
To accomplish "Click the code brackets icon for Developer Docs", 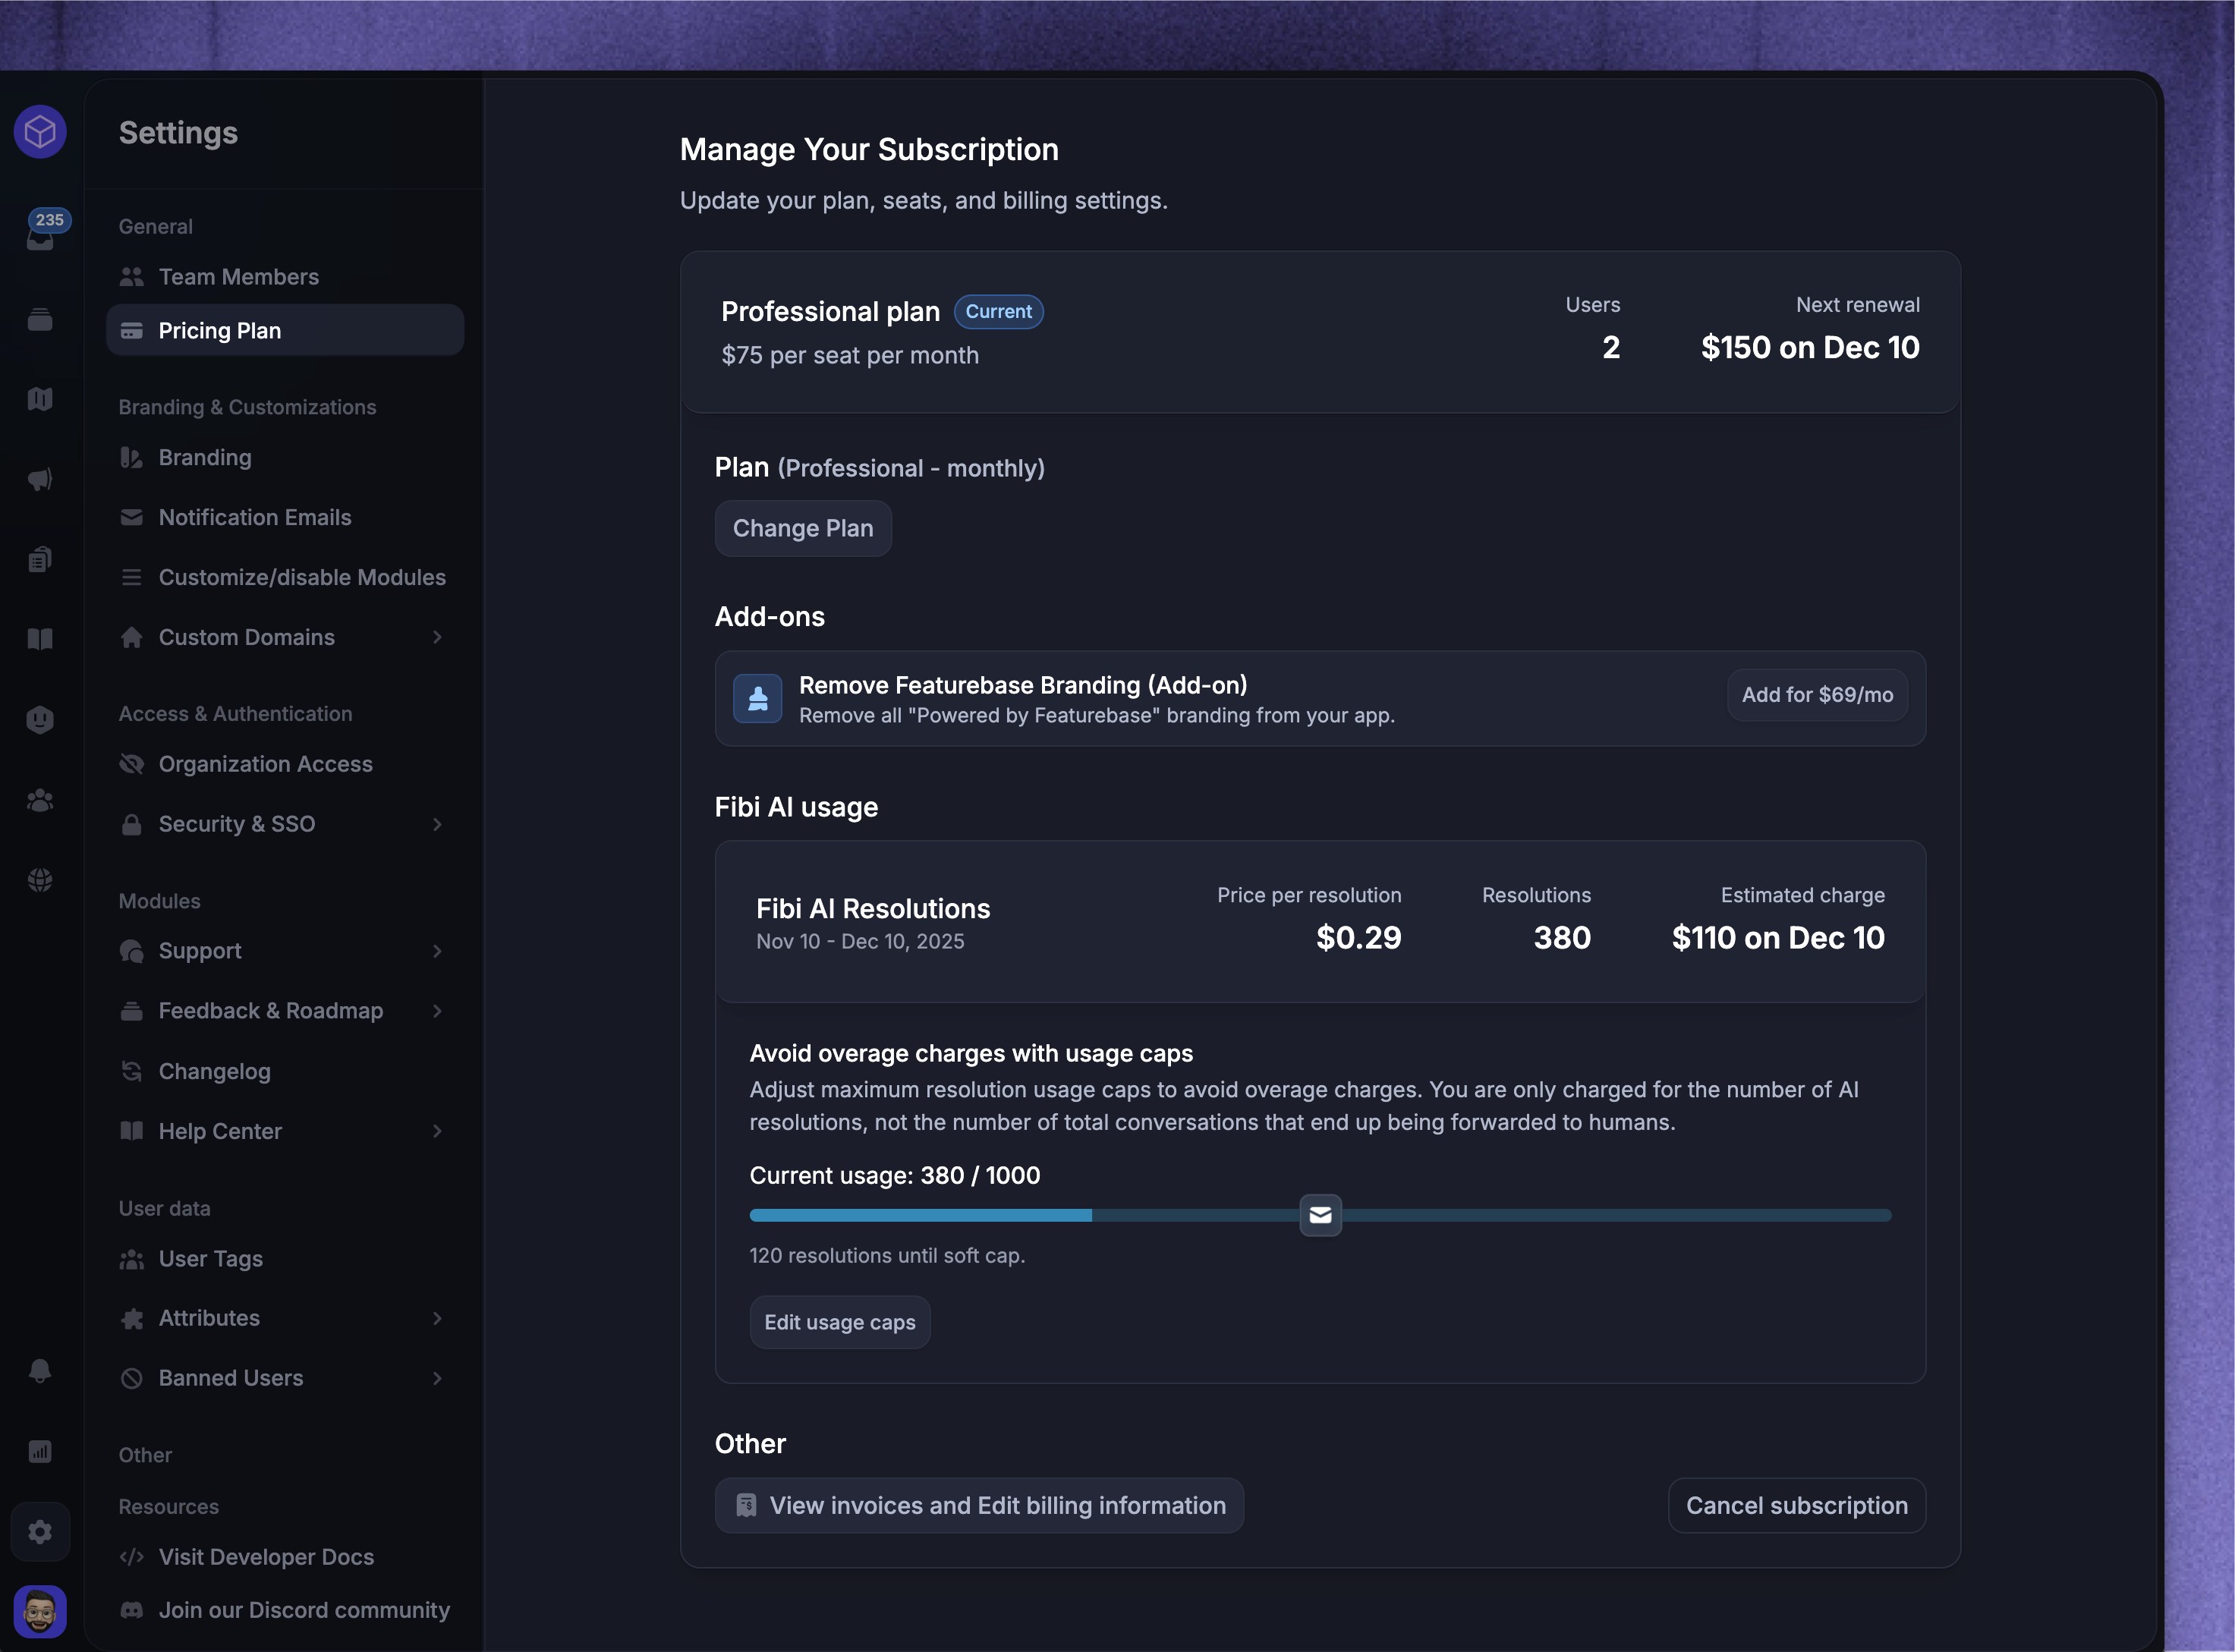I will pos(131,1557).
